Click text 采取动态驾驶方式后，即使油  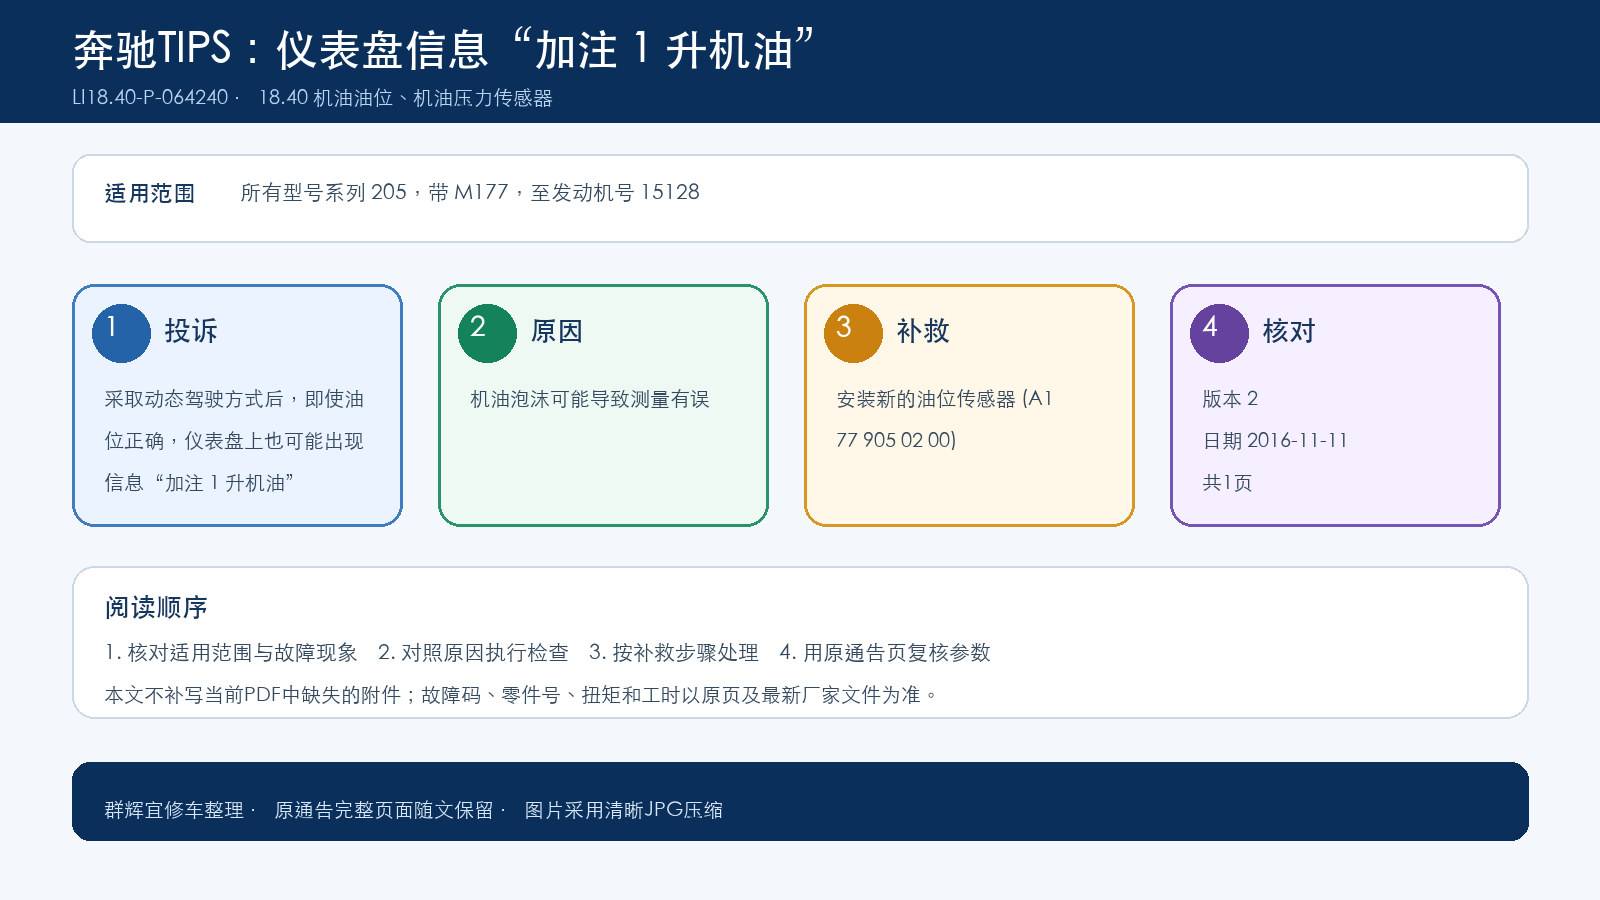234,399
